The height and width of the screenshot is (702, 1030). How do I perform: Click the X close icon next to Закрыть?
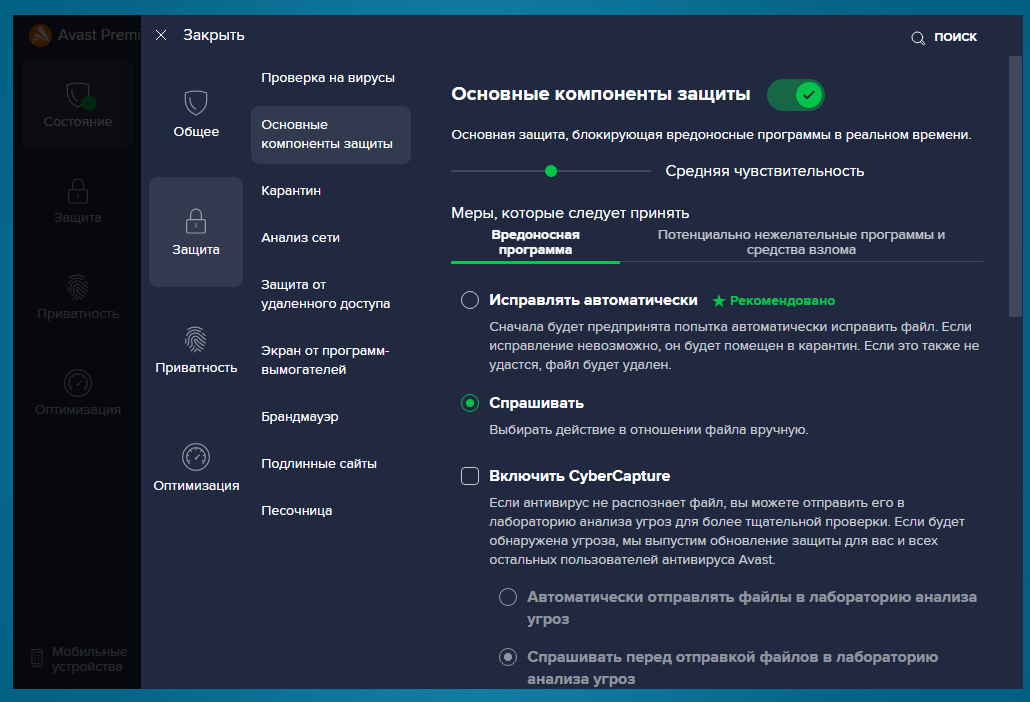[161, 35]
